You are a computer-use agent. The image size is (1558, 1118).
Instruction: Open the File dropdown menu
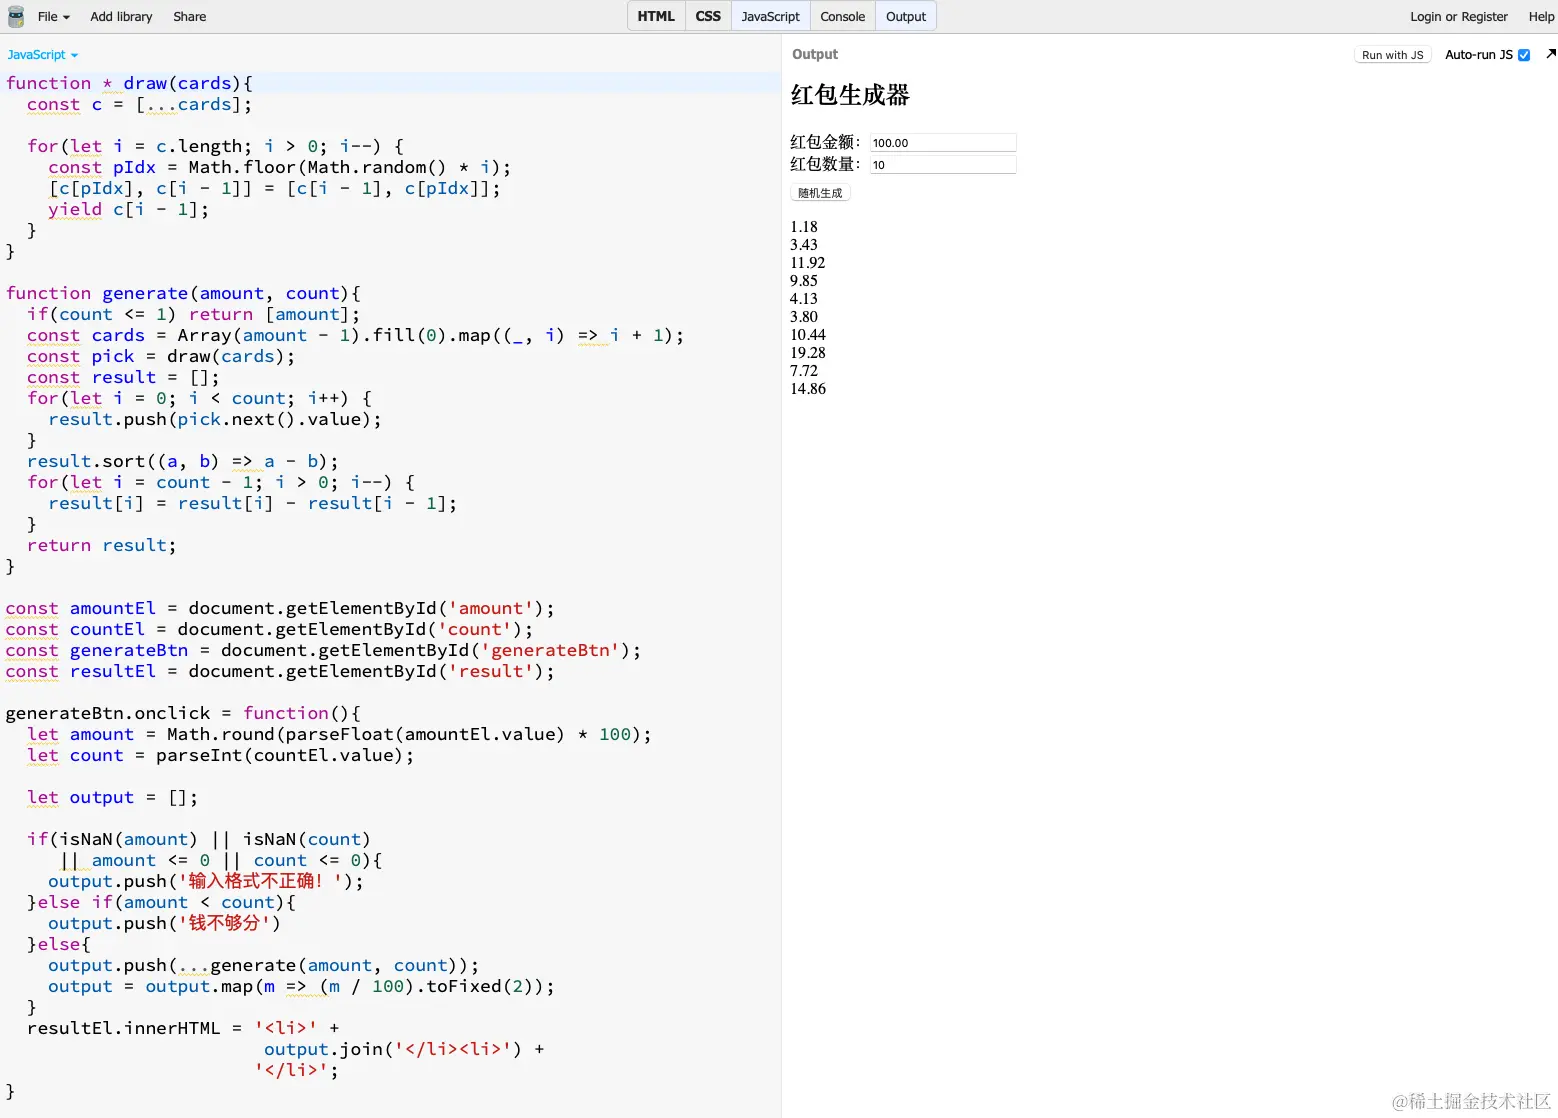click(53, 16)
